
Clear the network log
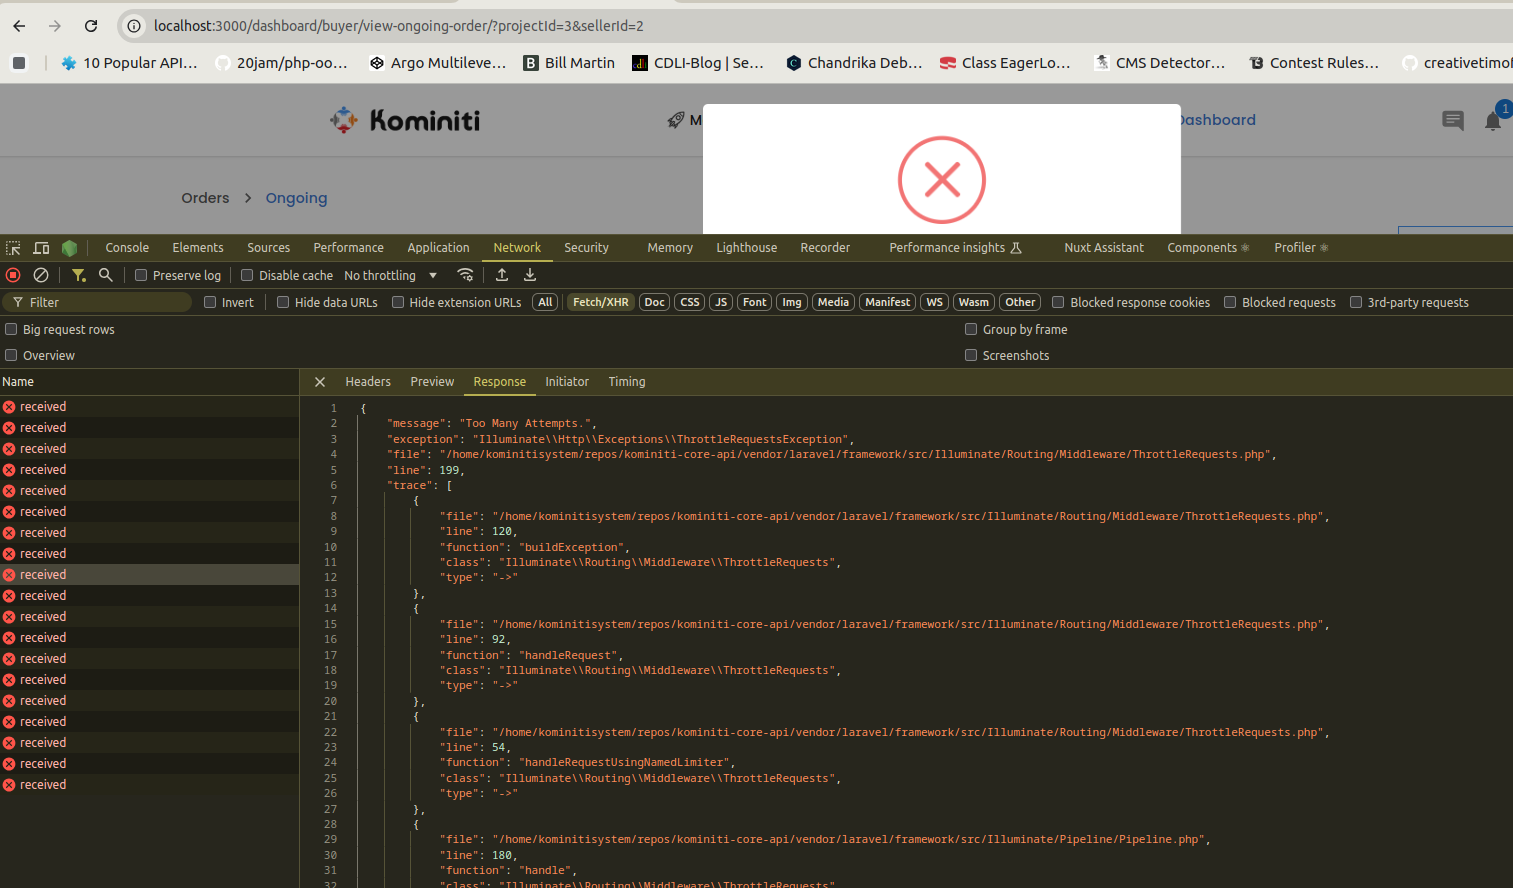pyautogui.click(x=41, y=275)
